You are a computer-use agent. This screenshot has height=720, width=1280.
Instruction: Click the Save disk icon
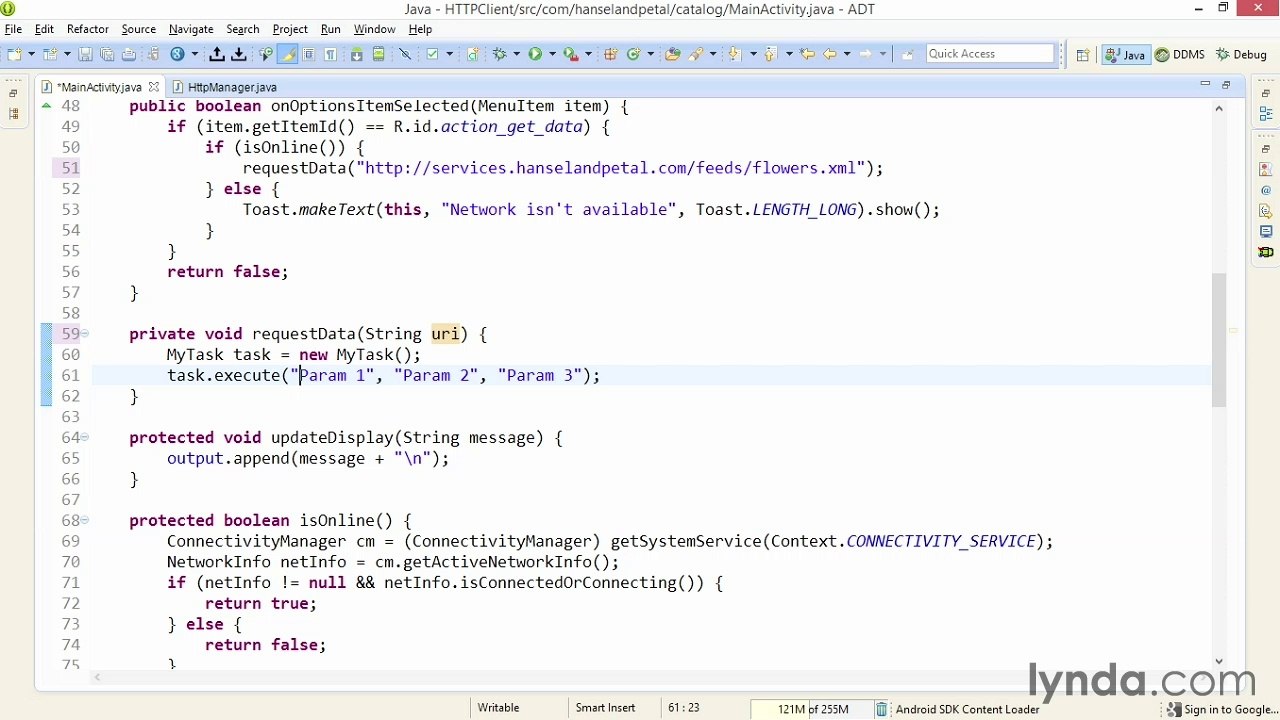86,54
